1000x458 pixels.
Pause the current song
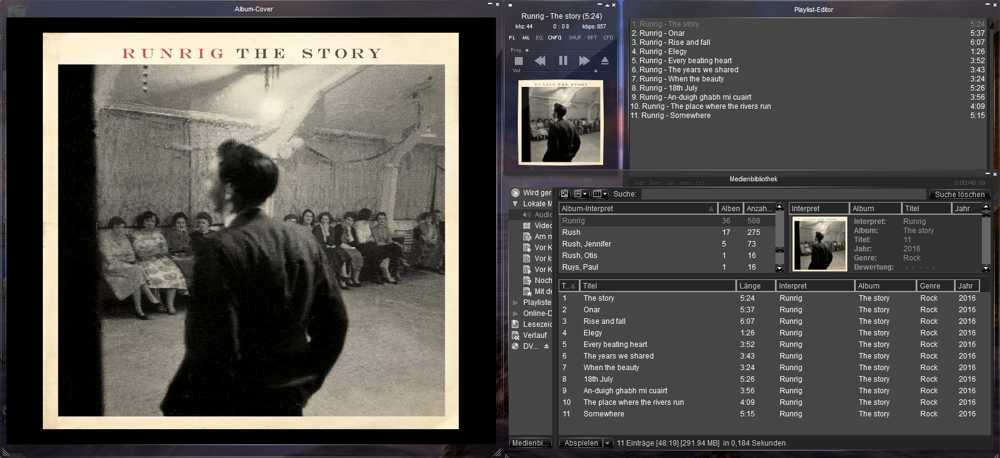[x=563, y=61]
